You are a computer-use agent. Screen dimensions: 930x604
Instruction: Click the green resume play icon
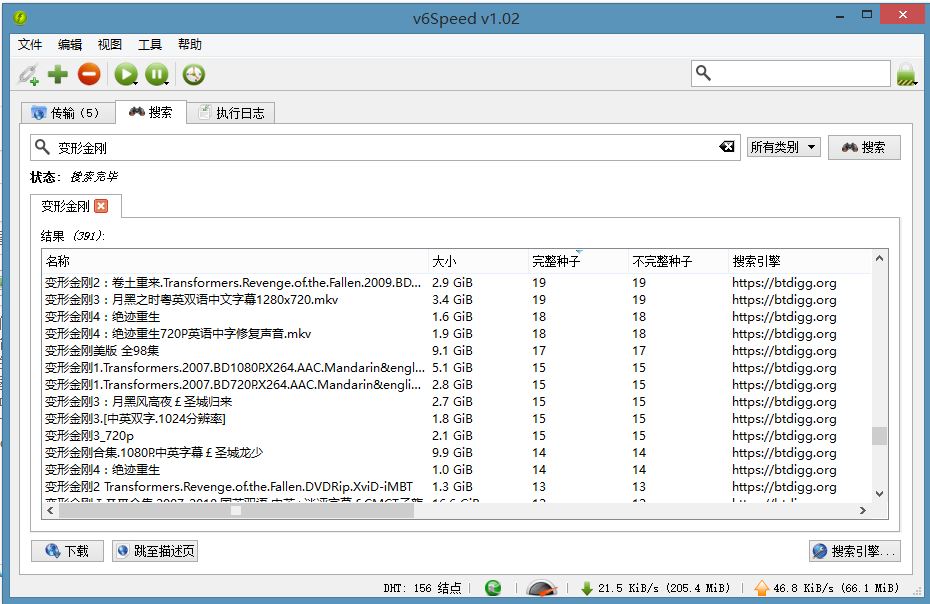[125, 74]
